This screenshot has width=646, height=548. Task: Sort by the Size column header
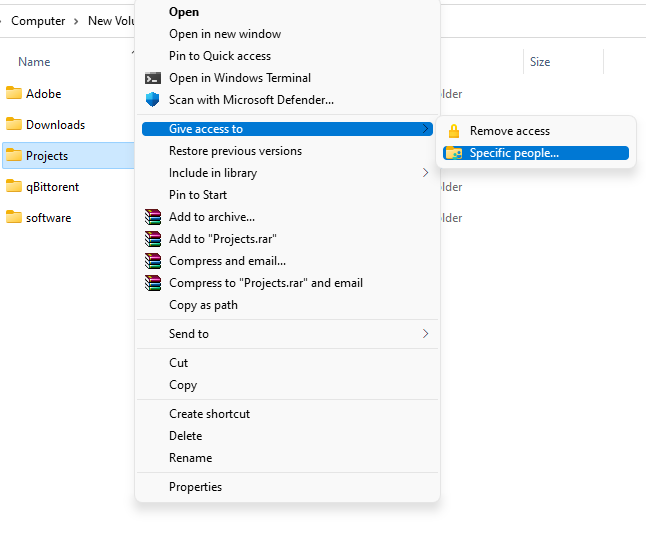(540, 62)
